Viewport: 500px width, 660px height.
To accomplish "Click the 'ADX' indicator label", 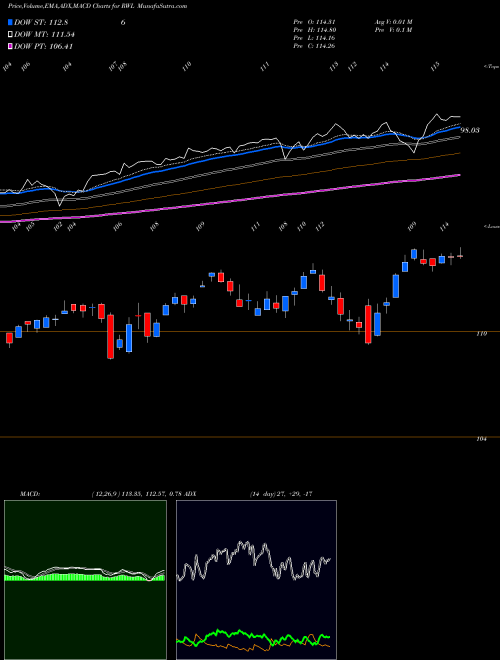I will coord(190,494).
